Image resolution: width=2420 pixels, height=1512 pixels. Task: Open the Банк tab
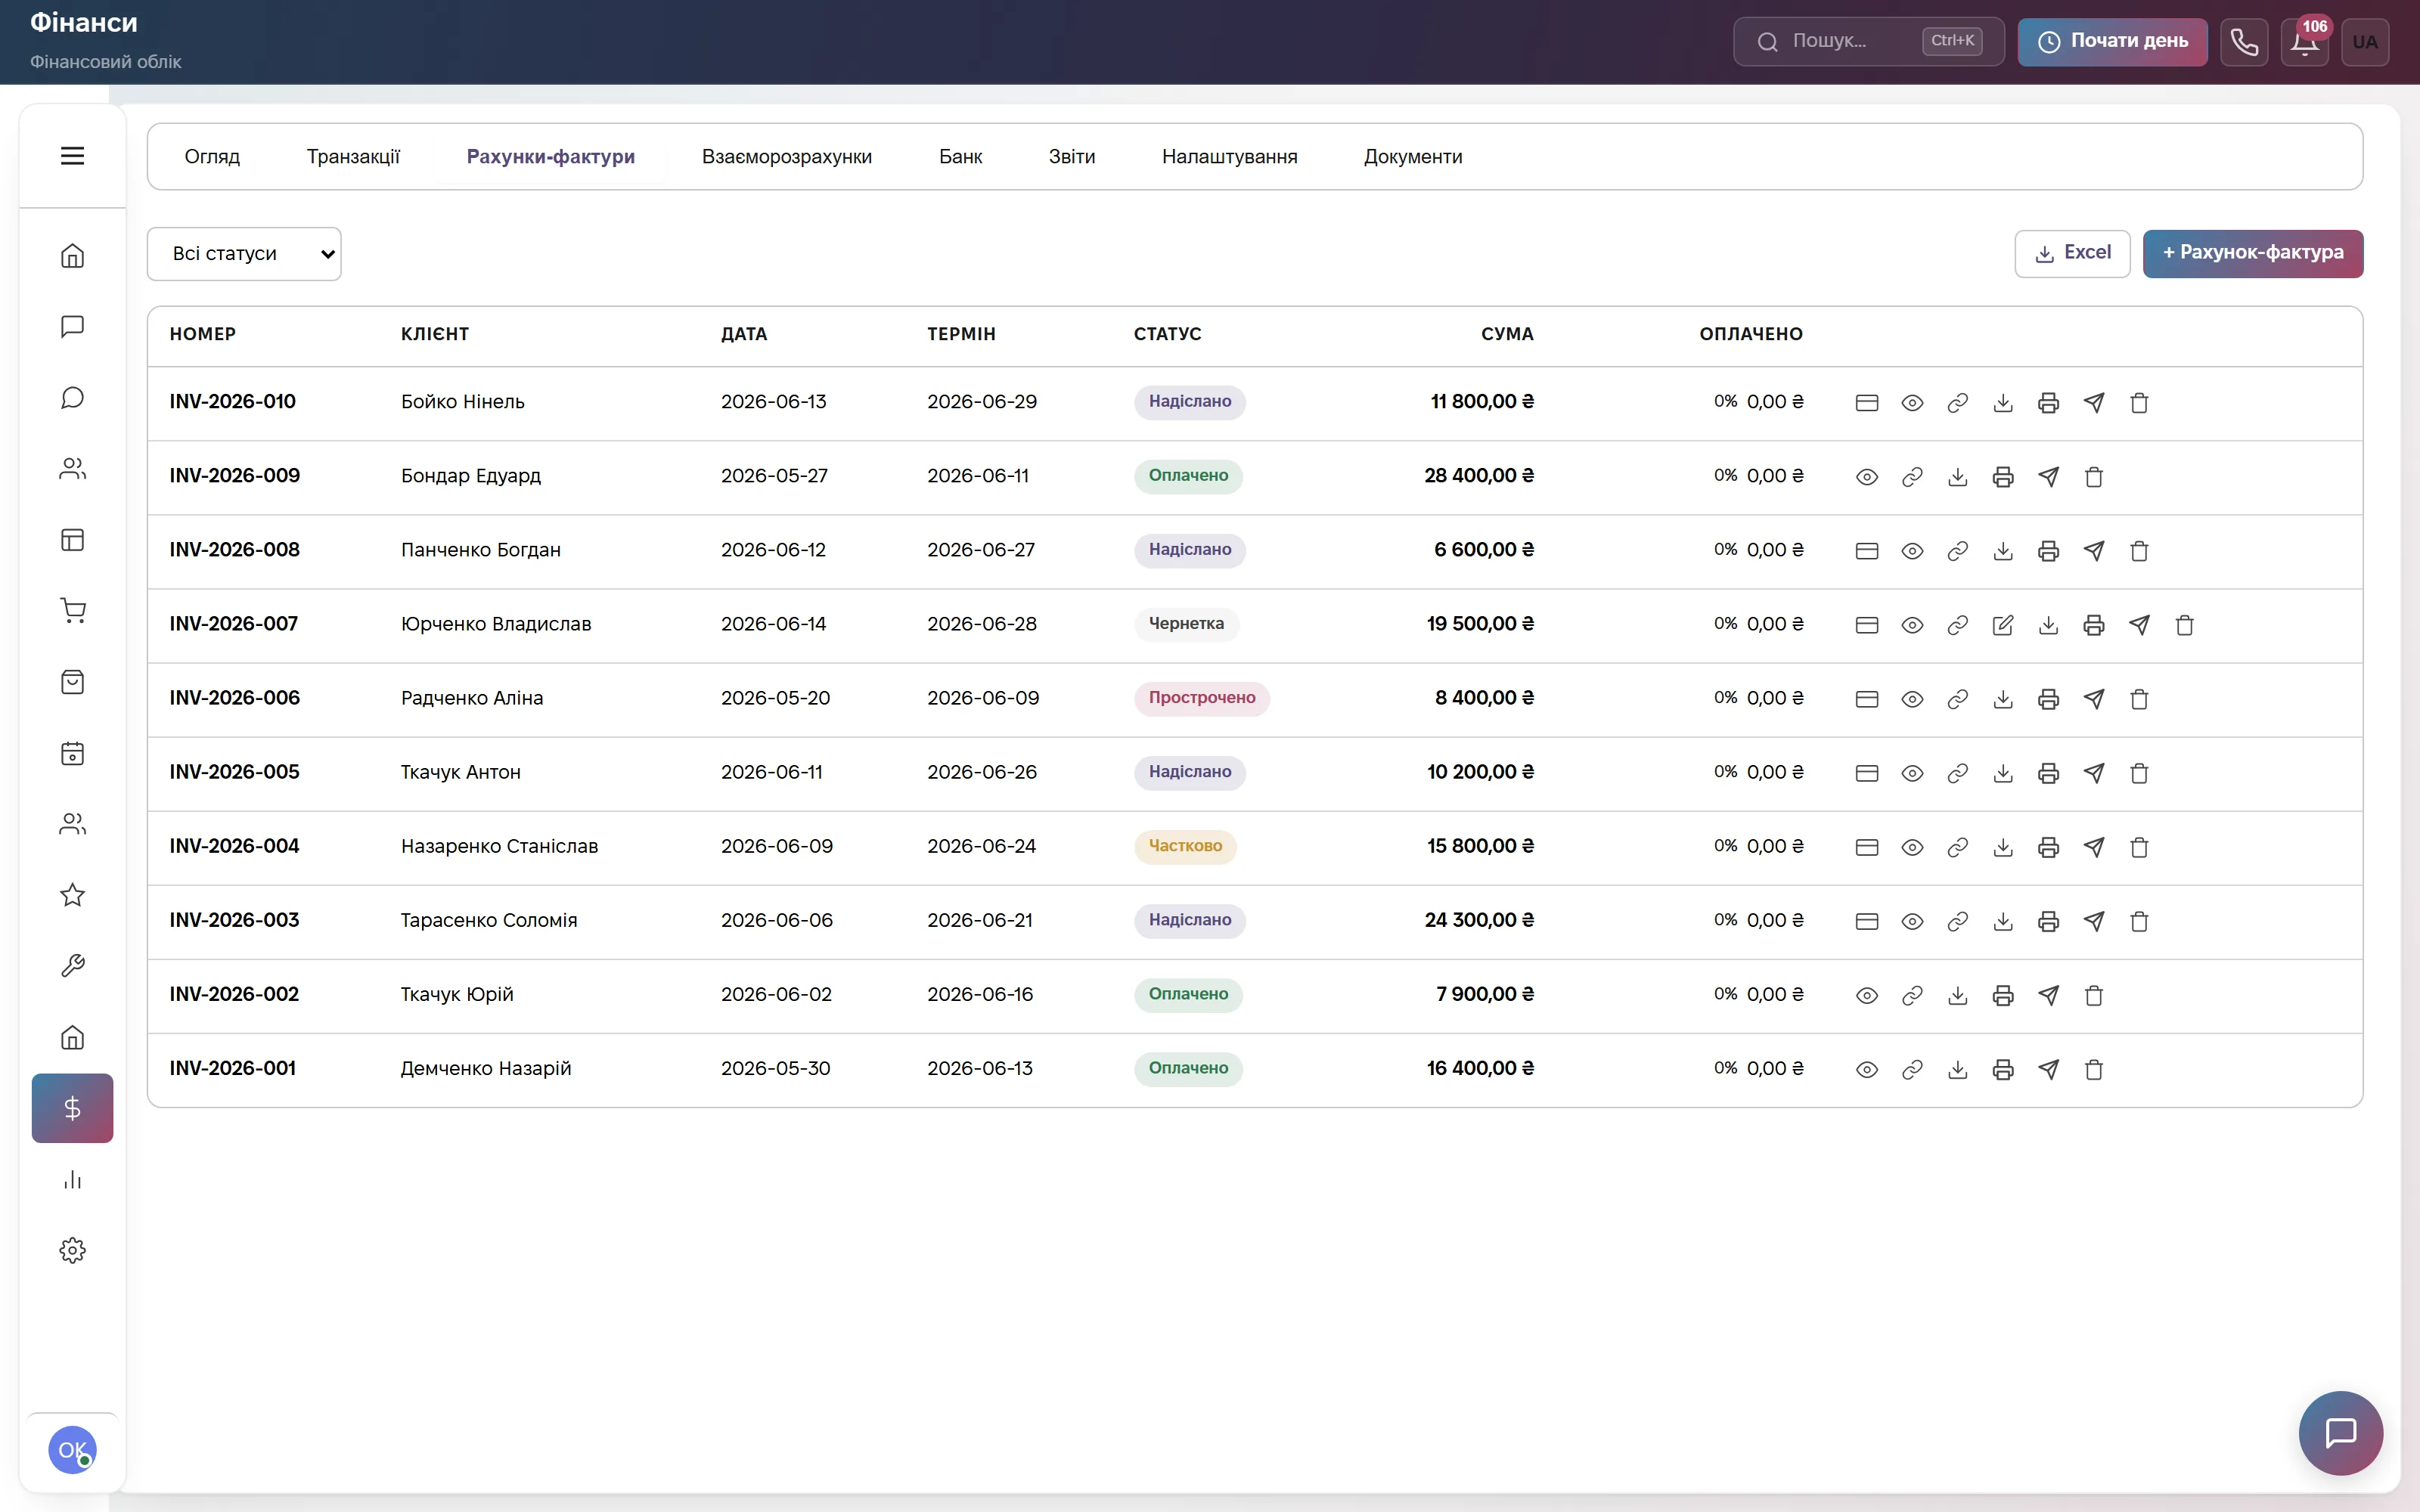point(960,157)
